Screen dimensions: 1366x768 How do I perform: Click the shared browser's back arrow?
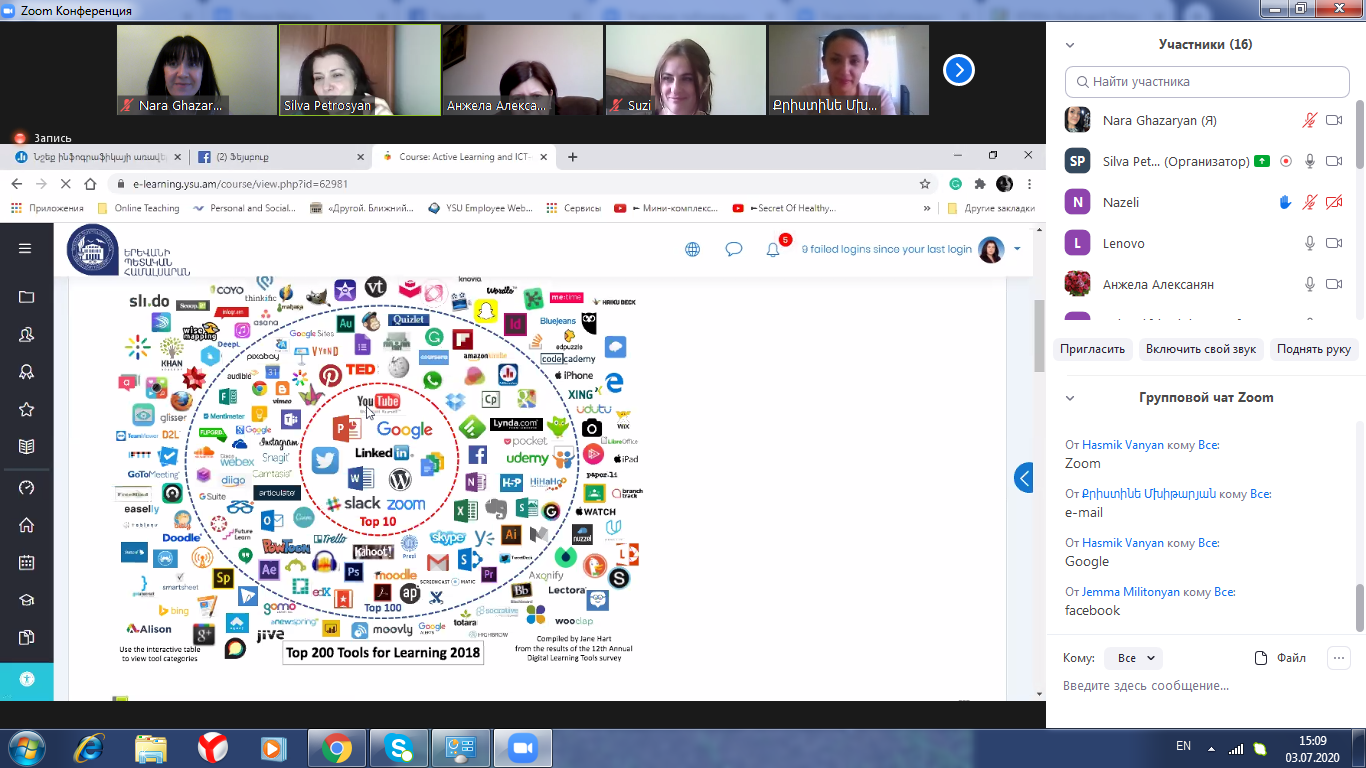click(x=16, y=184)
